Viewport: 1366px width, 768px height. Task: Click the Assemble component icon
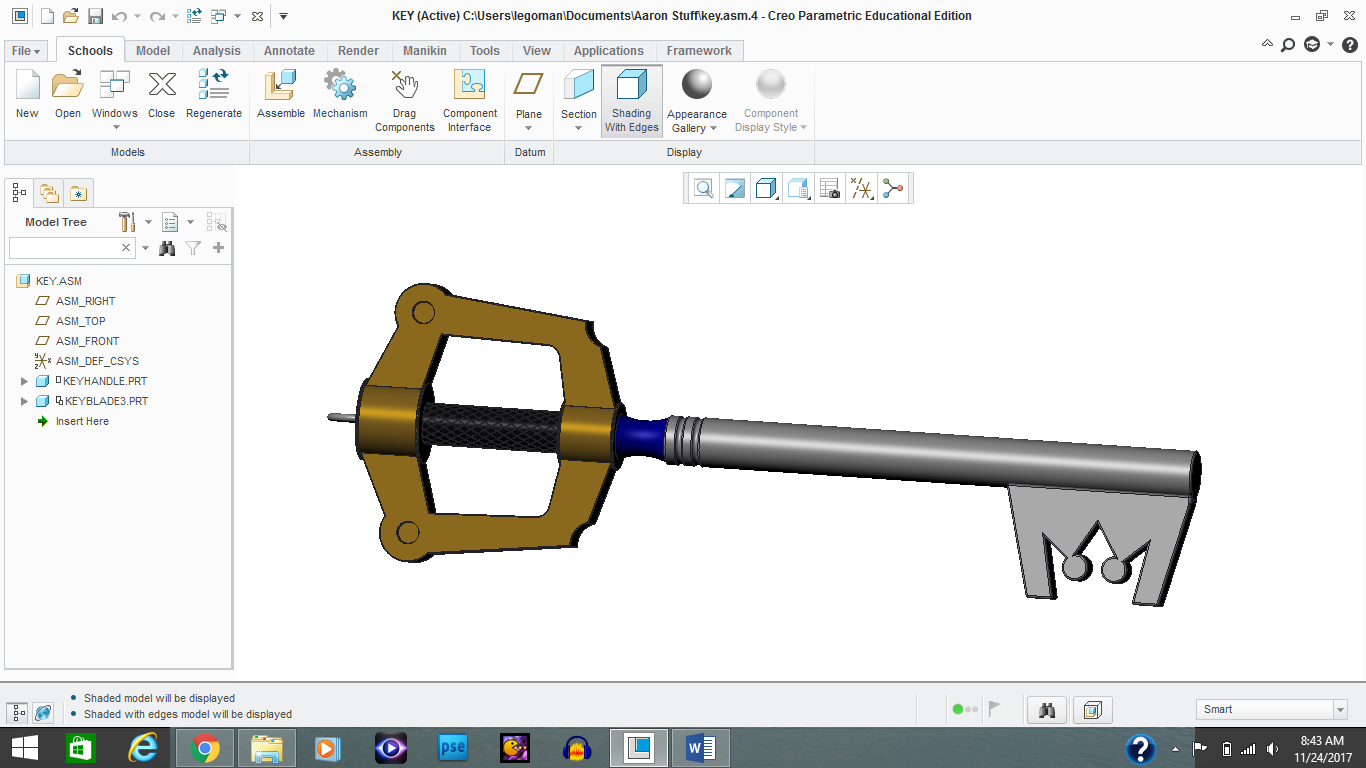tap(281, 86)
